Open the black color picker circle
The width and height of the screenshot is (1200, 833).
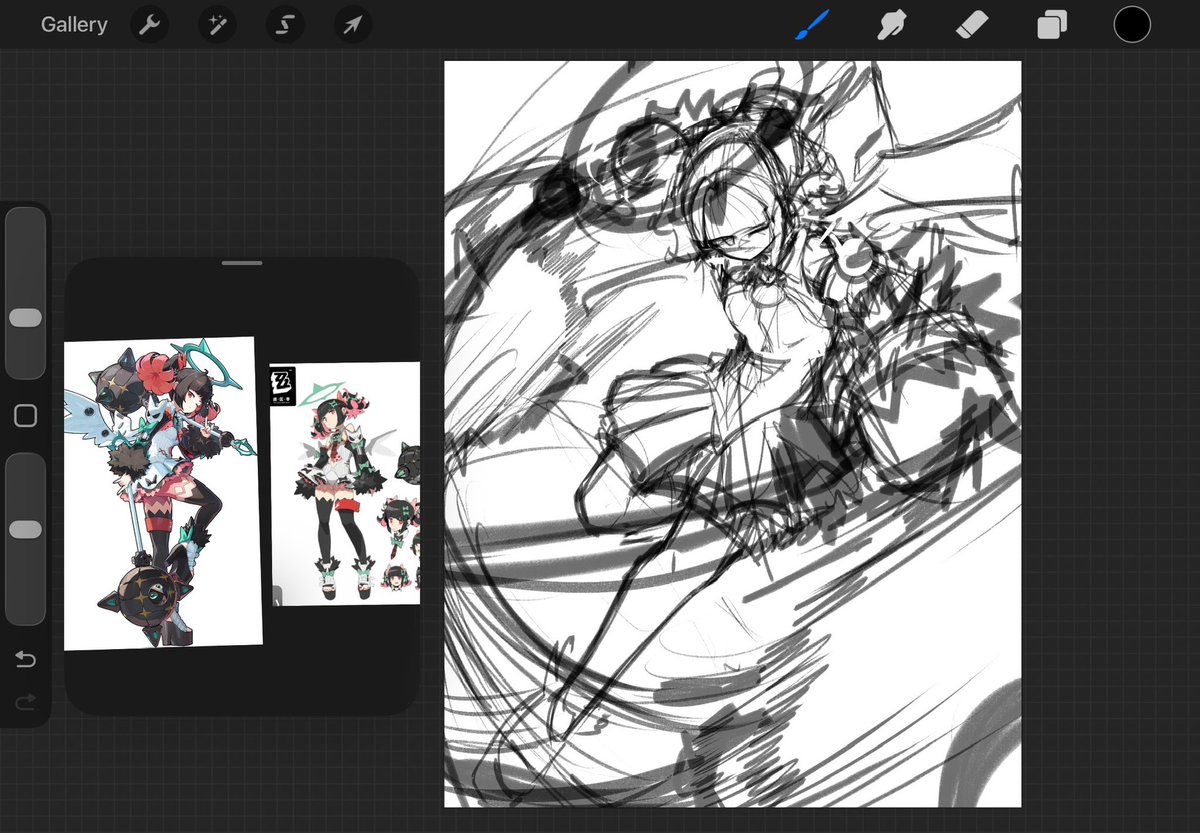(x=1132, y=25)
